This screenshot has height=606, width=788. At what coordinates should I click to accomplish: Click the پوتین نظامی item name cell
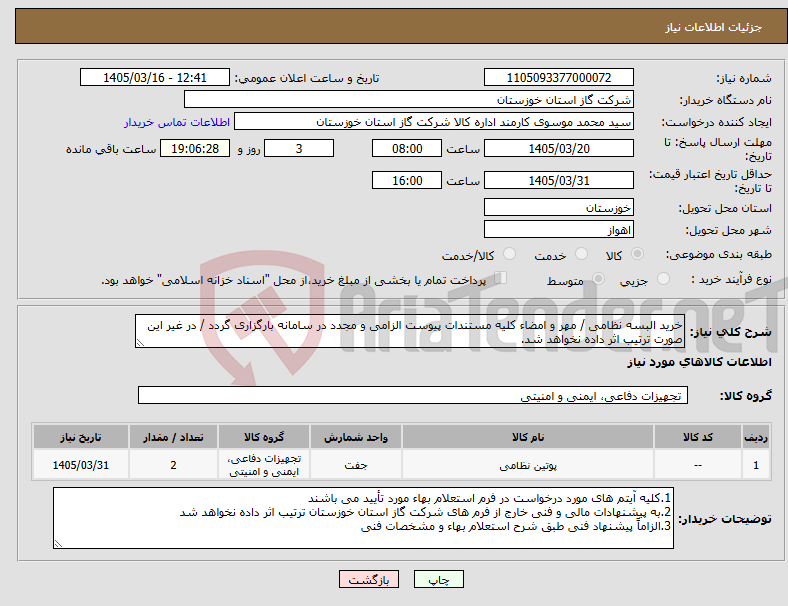click(x=528, y=465)
